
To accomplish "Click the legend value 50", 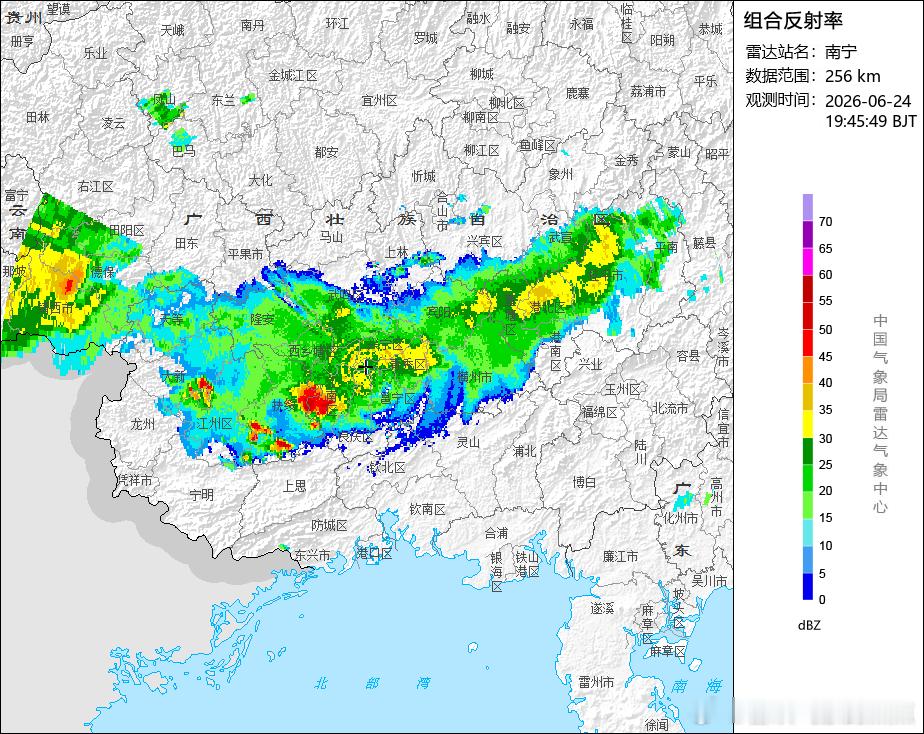I will click(x=826, y=330).
